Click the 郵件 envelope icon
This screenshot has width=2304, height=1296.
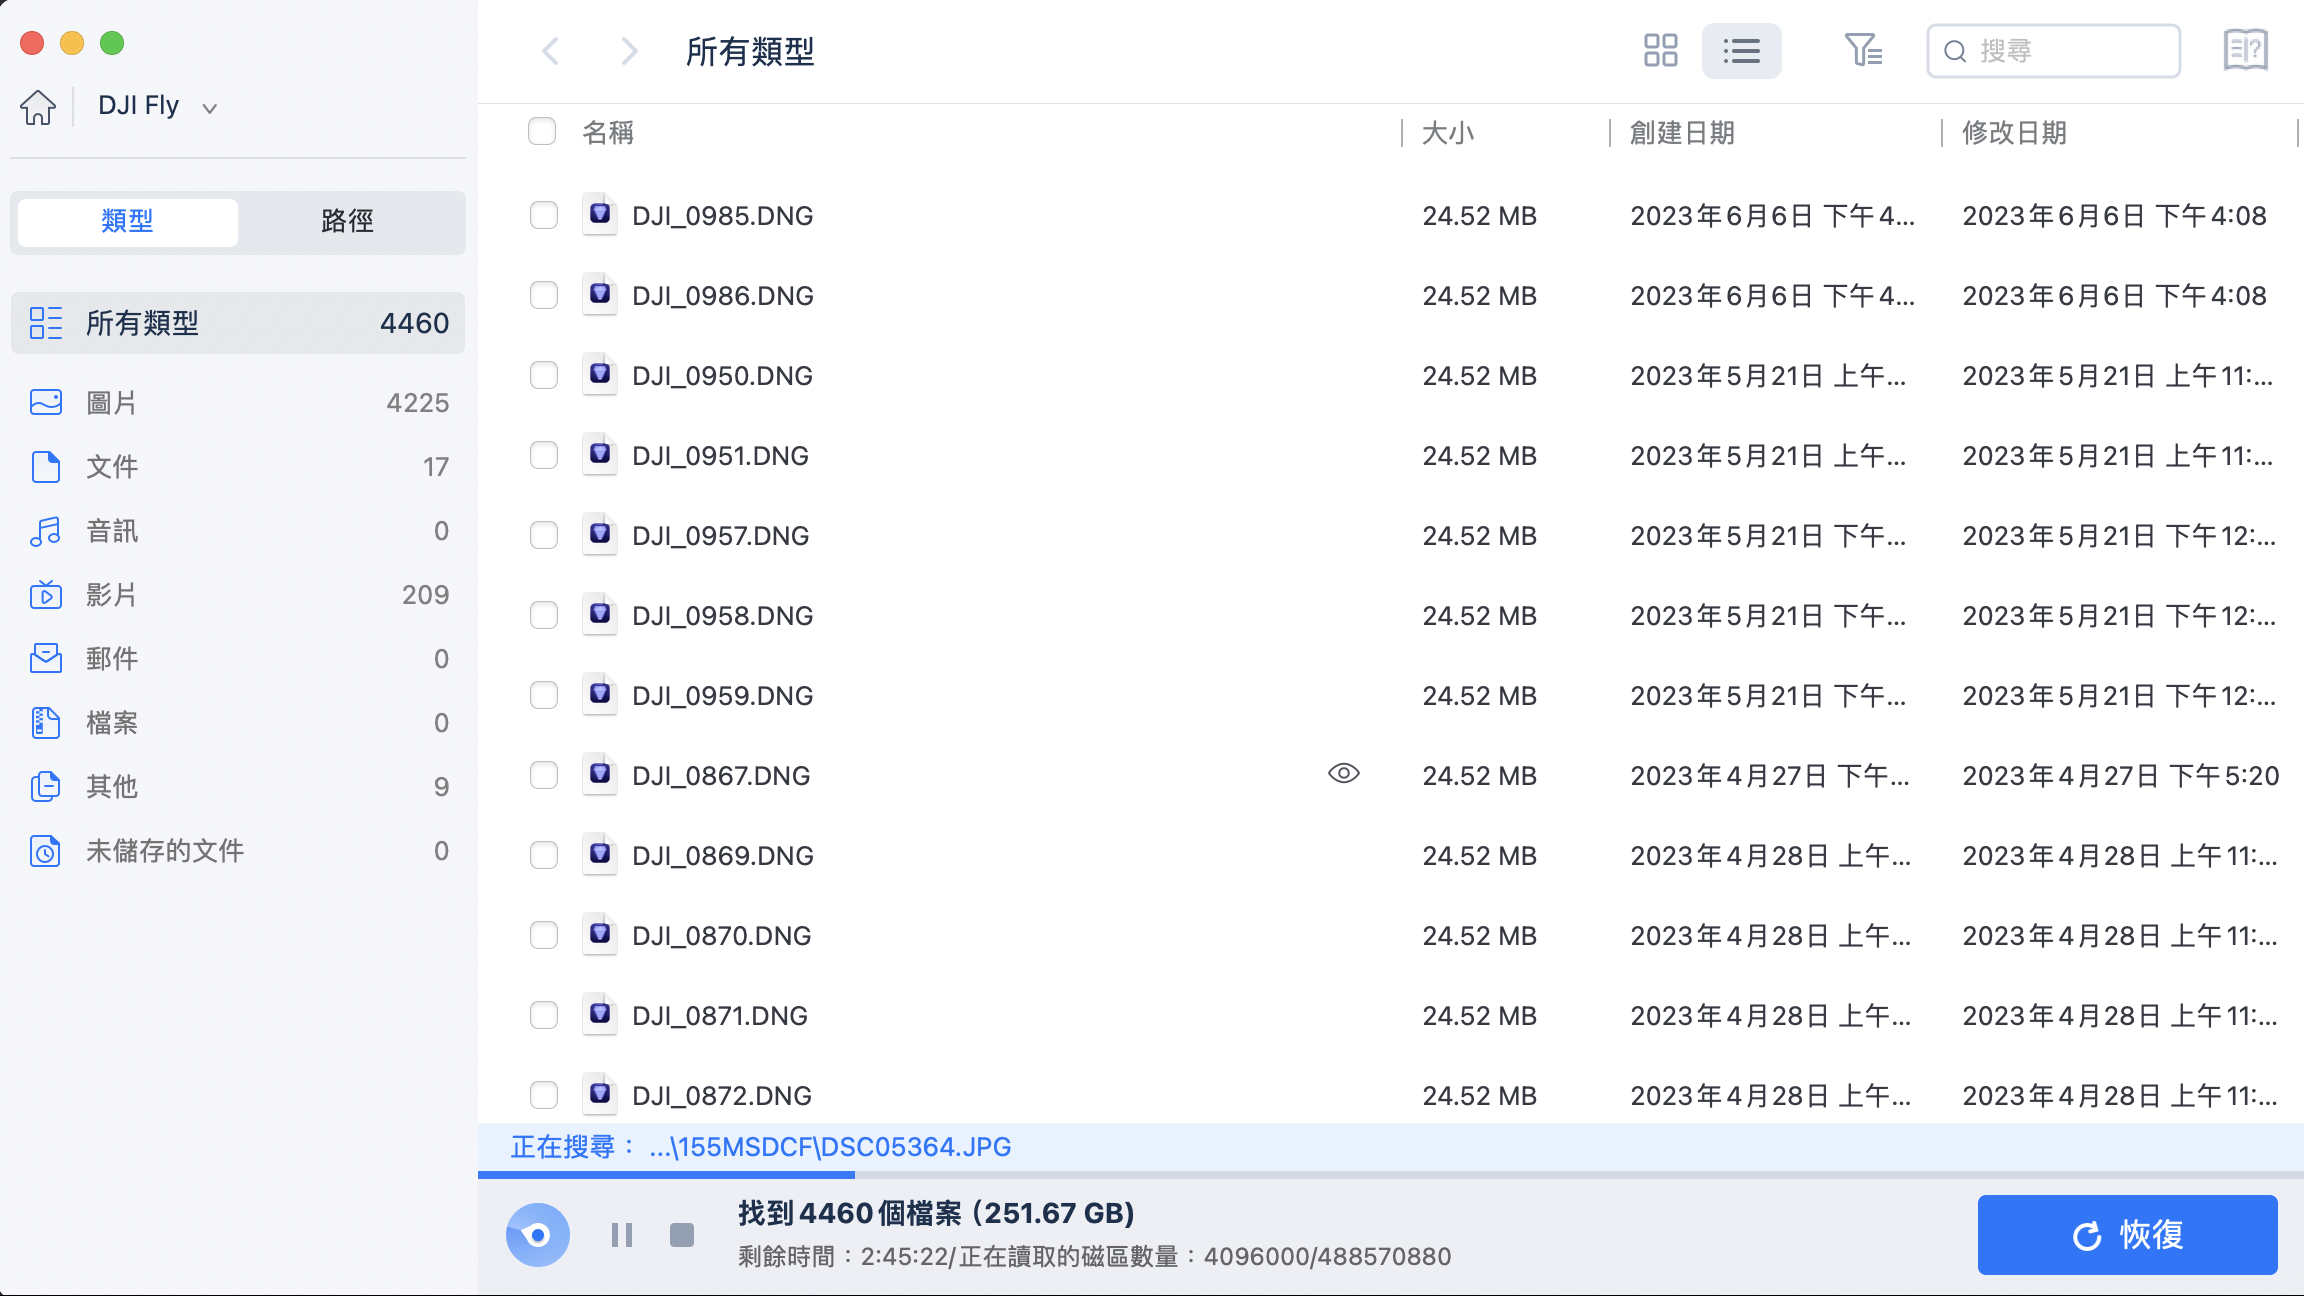click(46, 659)
